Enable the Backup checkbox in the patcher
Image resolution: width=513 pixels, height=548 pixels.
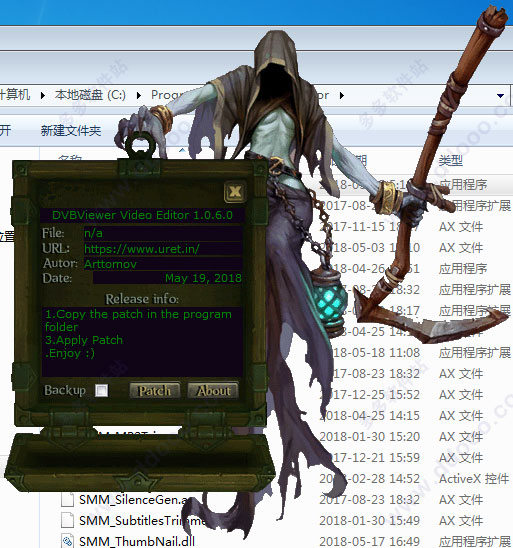click(x=102, y=390)
